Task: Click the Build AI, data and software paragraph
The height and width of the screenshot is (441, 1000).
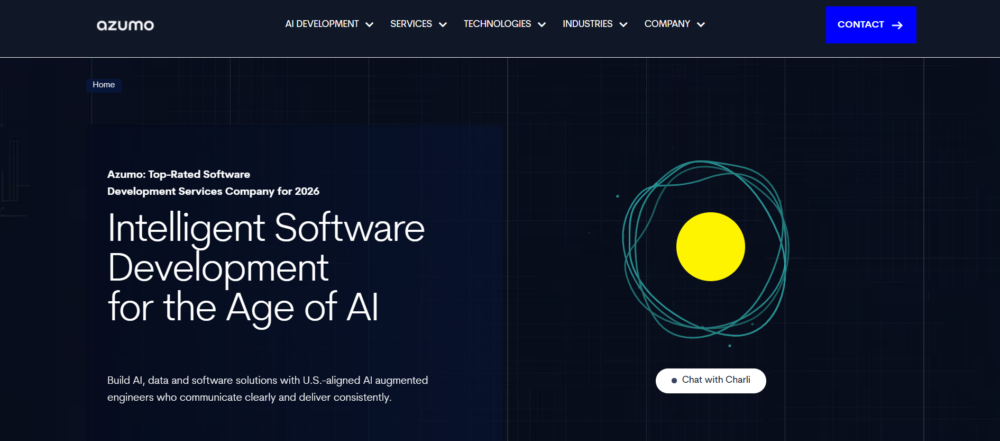Action: pyautogui.click(x=268, y=389)
